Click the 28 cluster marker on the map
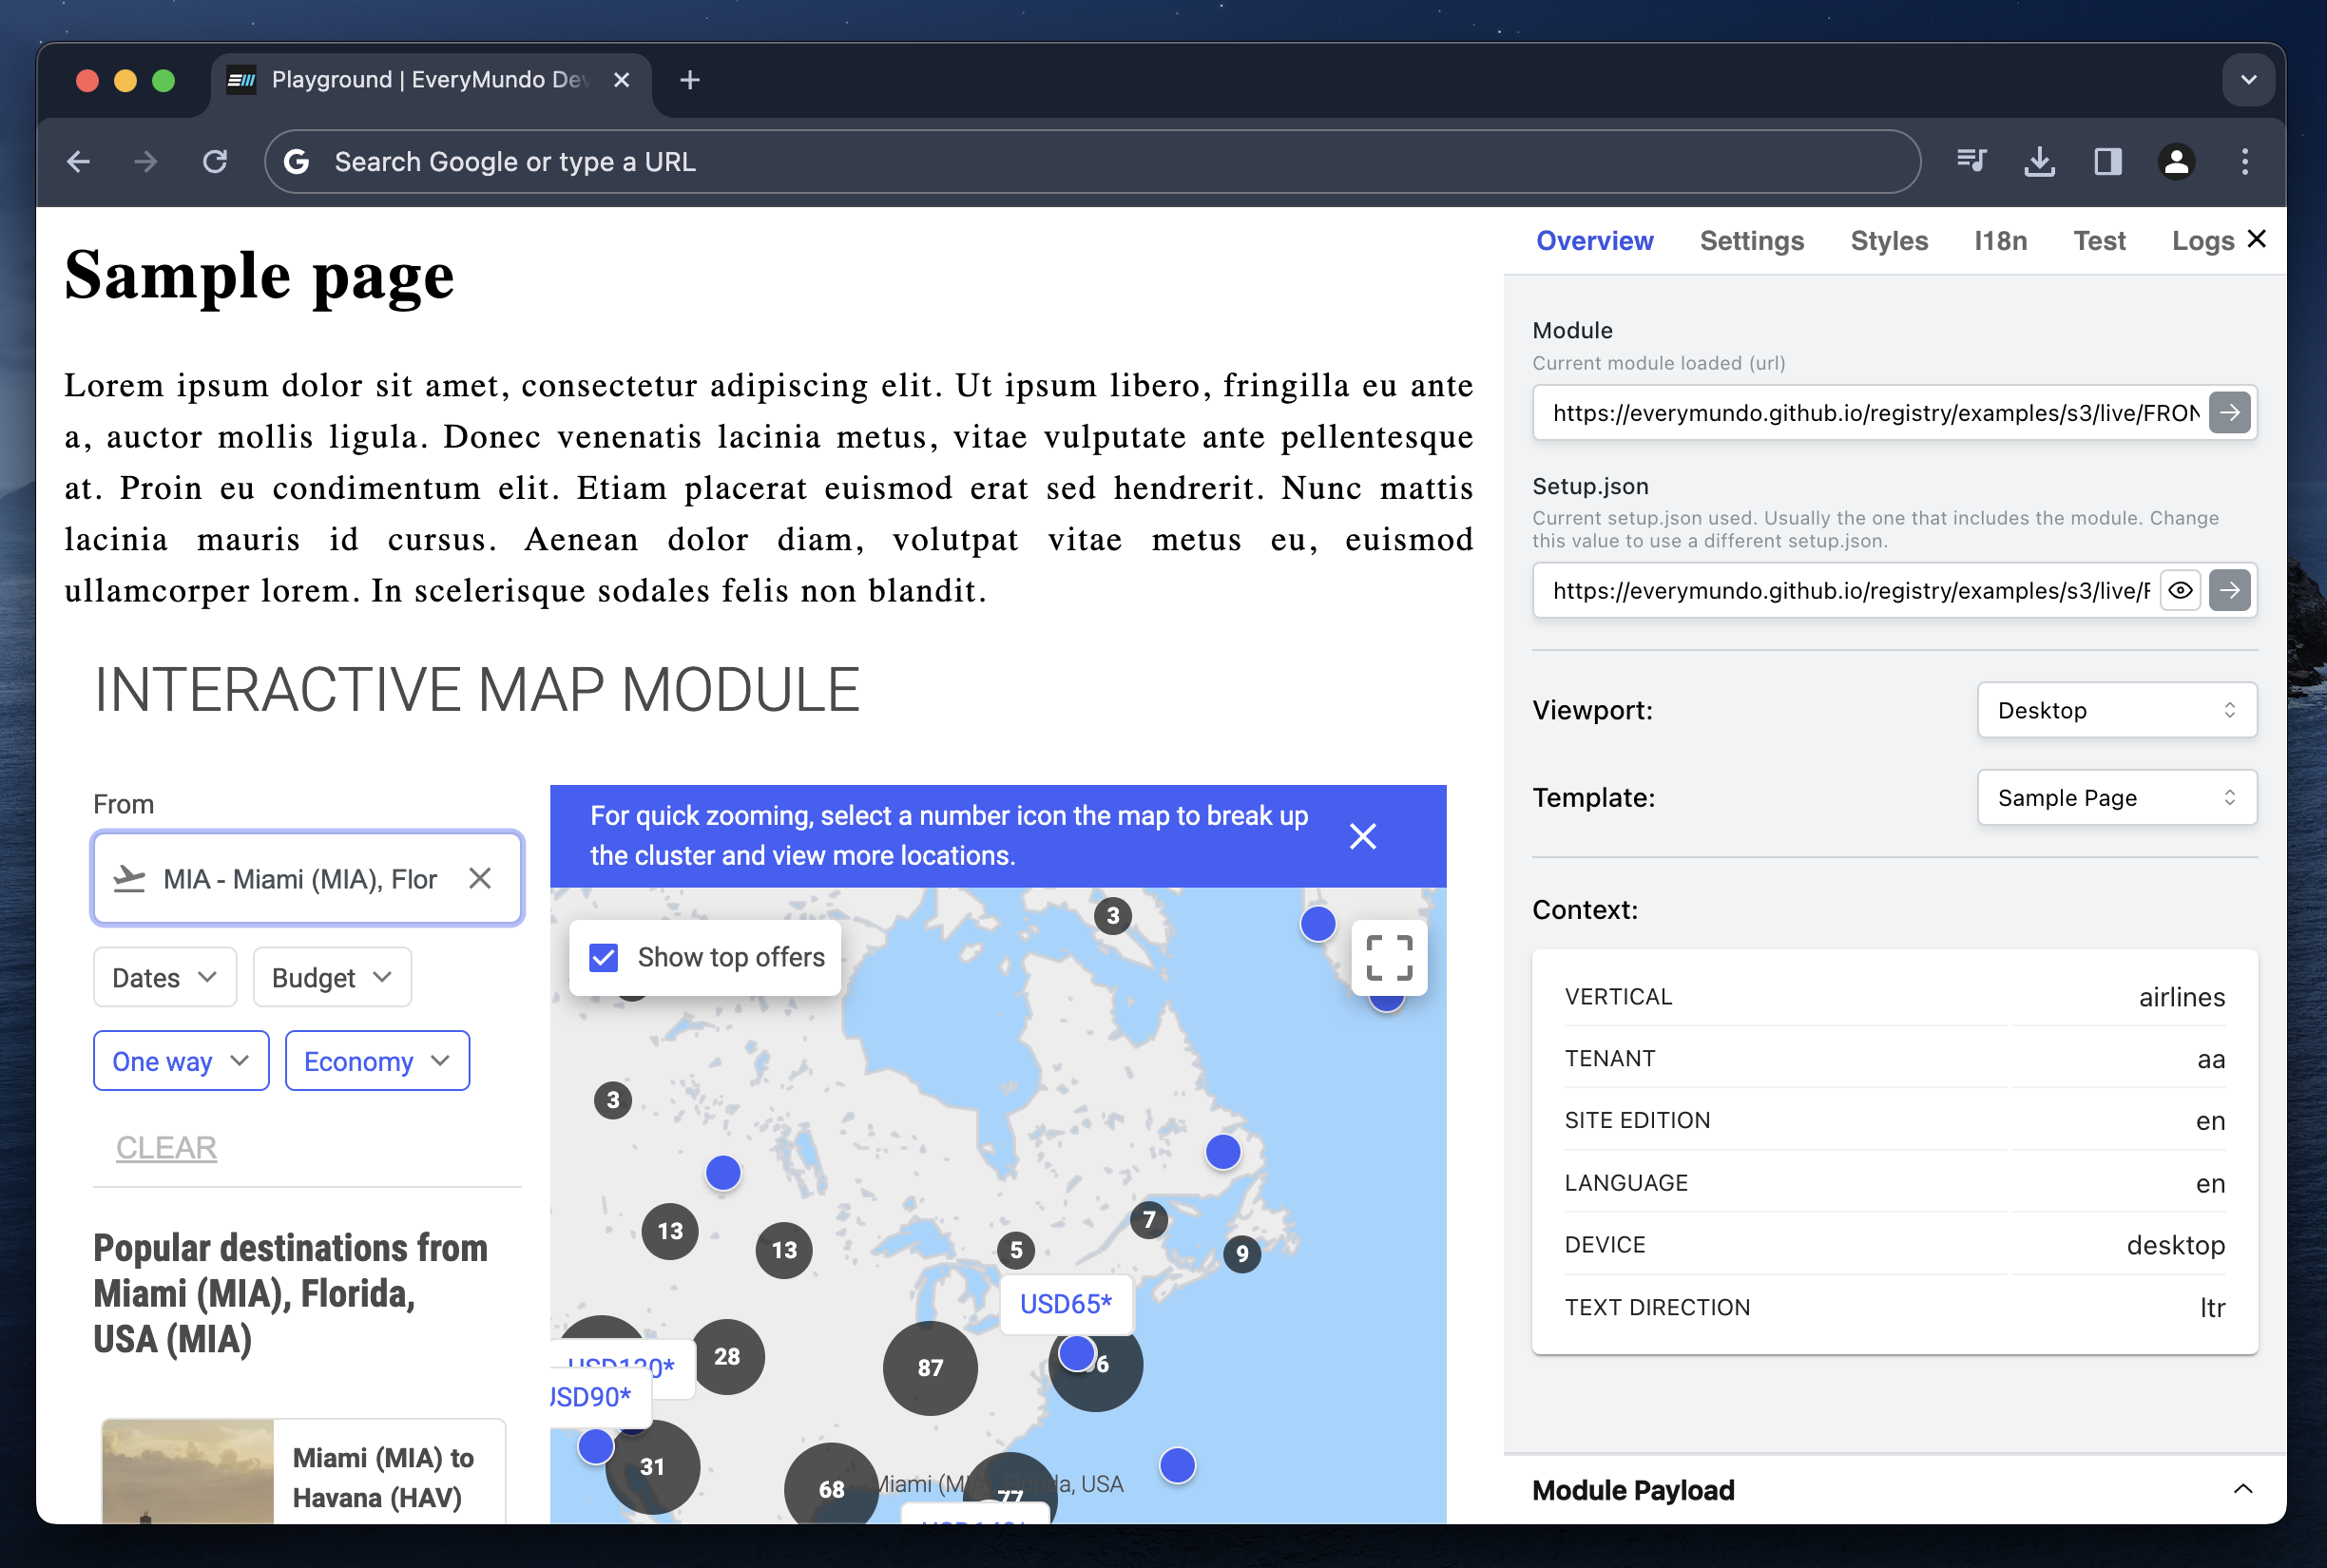 click(x=727, y=1356)
